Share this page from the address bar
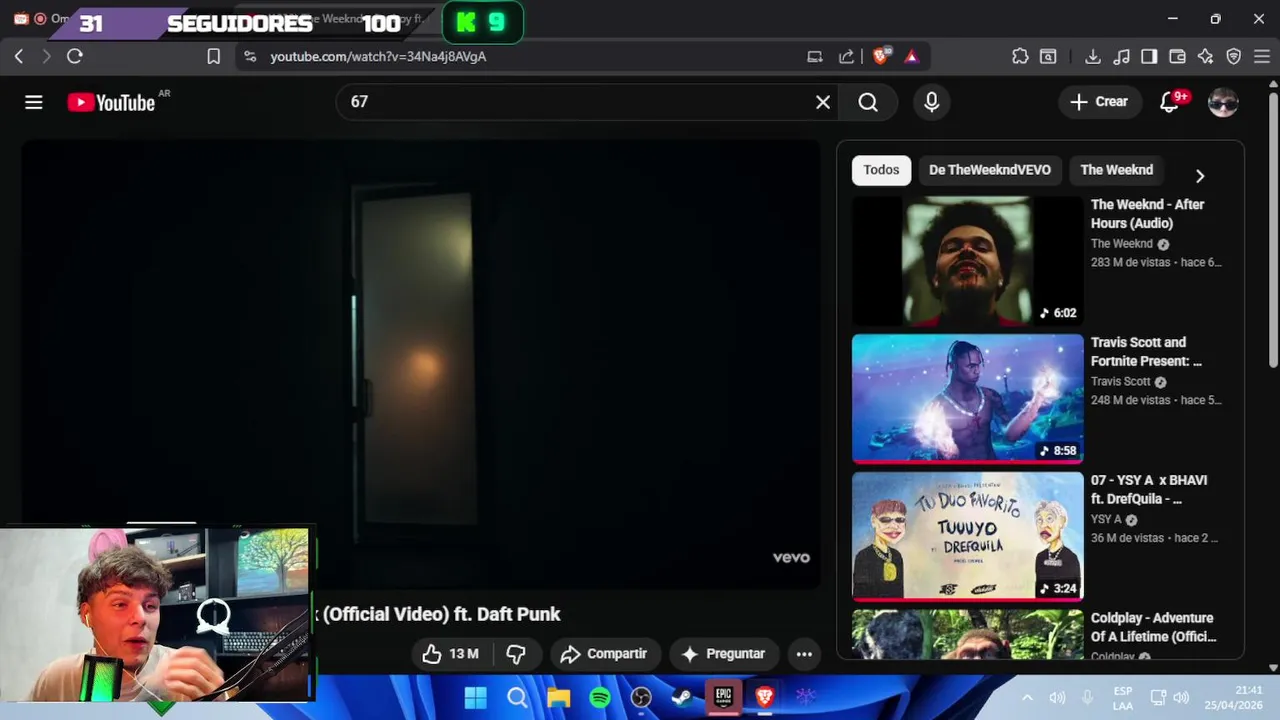Viewport: 1280px width, 720px height. click(x=846, y=57)
